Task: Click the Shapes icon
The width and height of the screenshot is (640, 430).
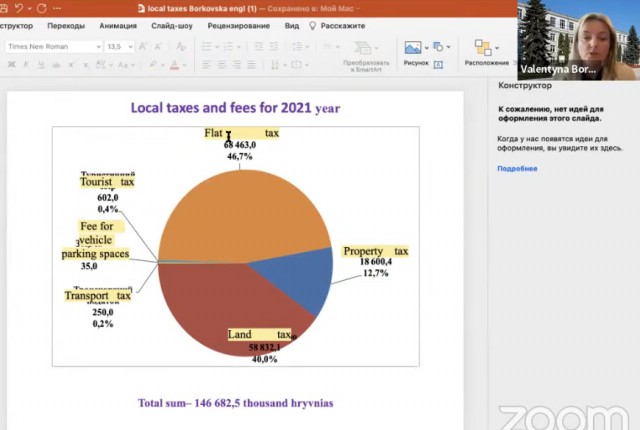Action: click(438, 47)
